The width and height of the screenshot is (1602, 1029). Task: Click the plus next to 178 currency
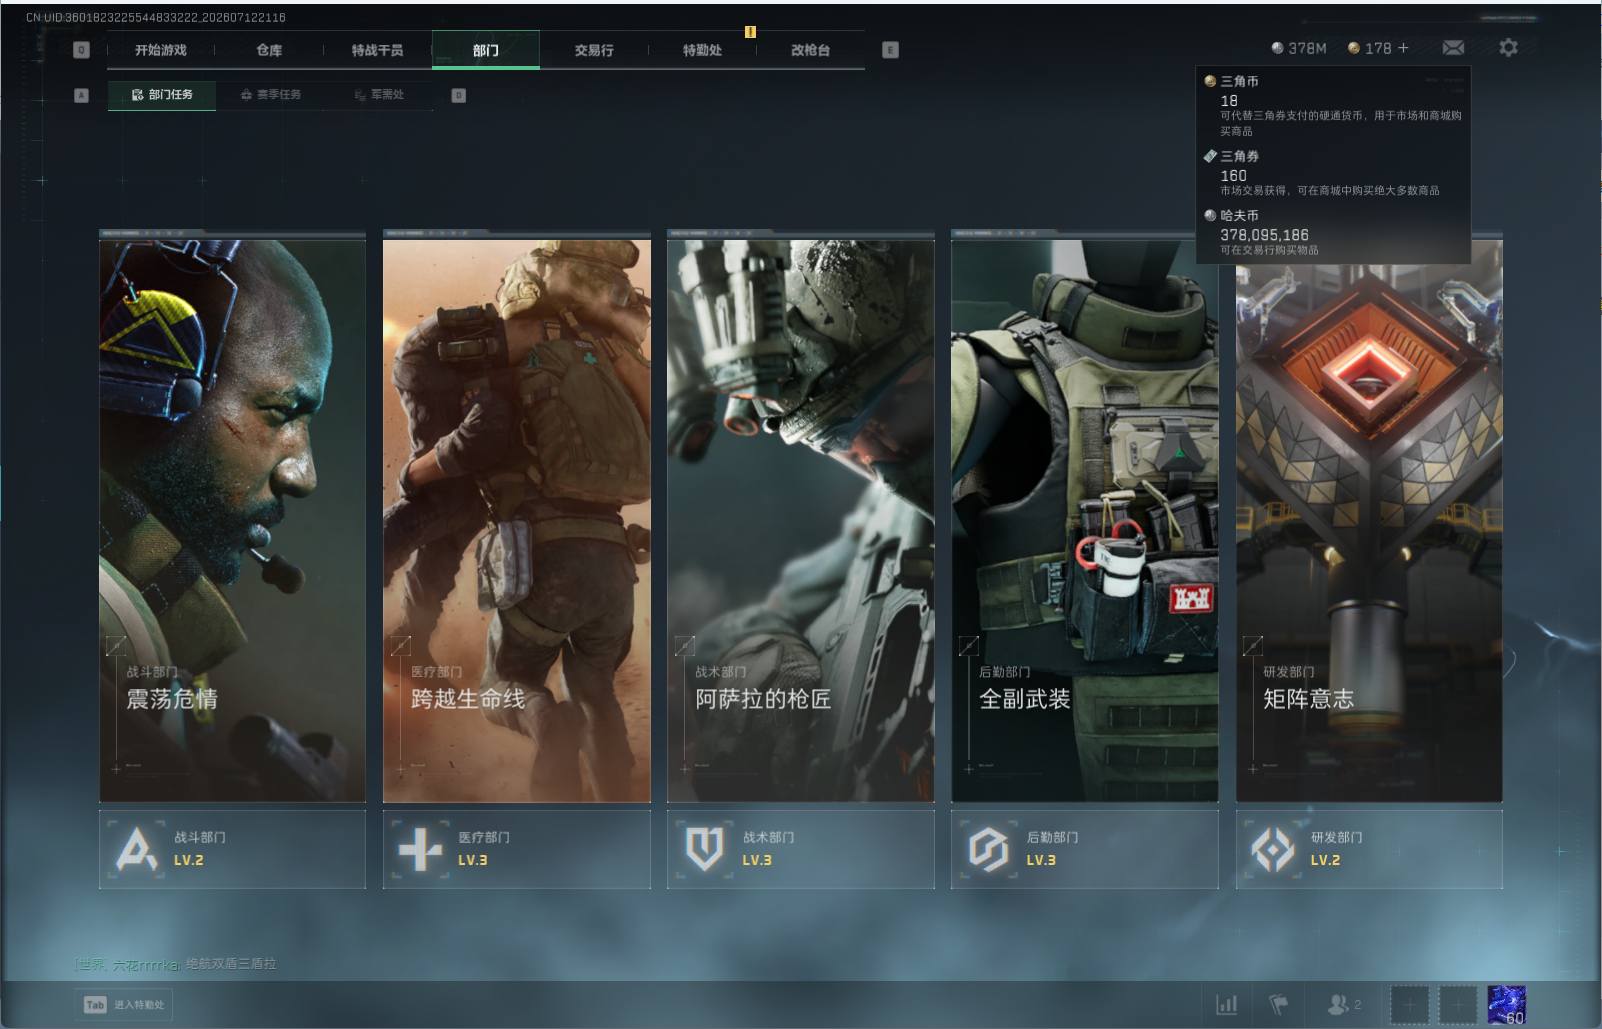pos(1403,48)
